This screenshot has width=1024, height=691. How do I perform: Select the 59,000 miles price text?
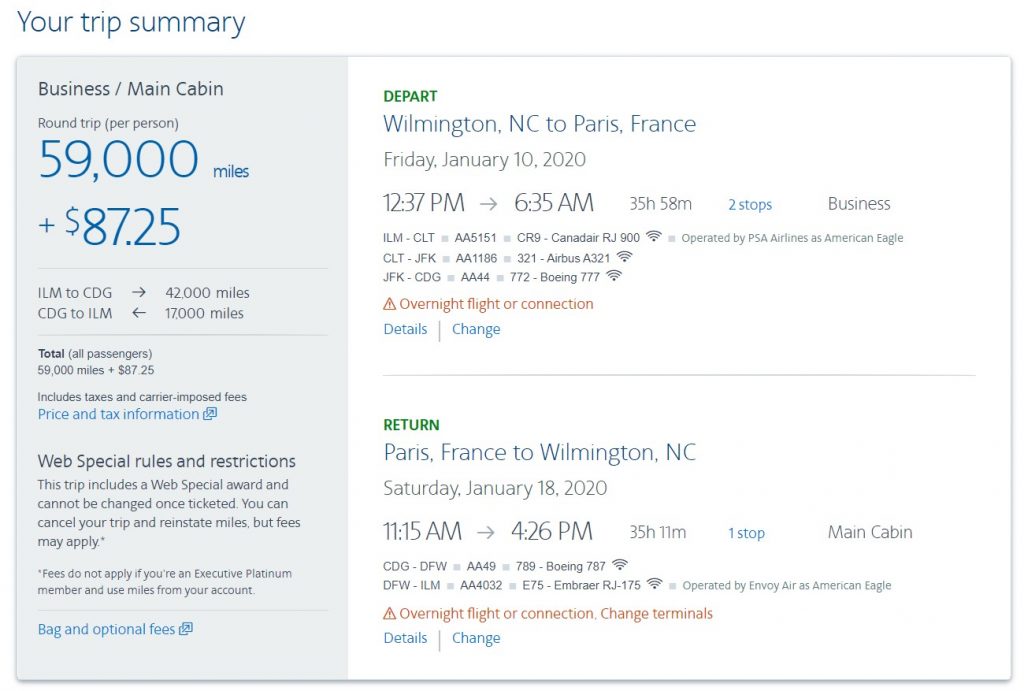click(119, 160)
